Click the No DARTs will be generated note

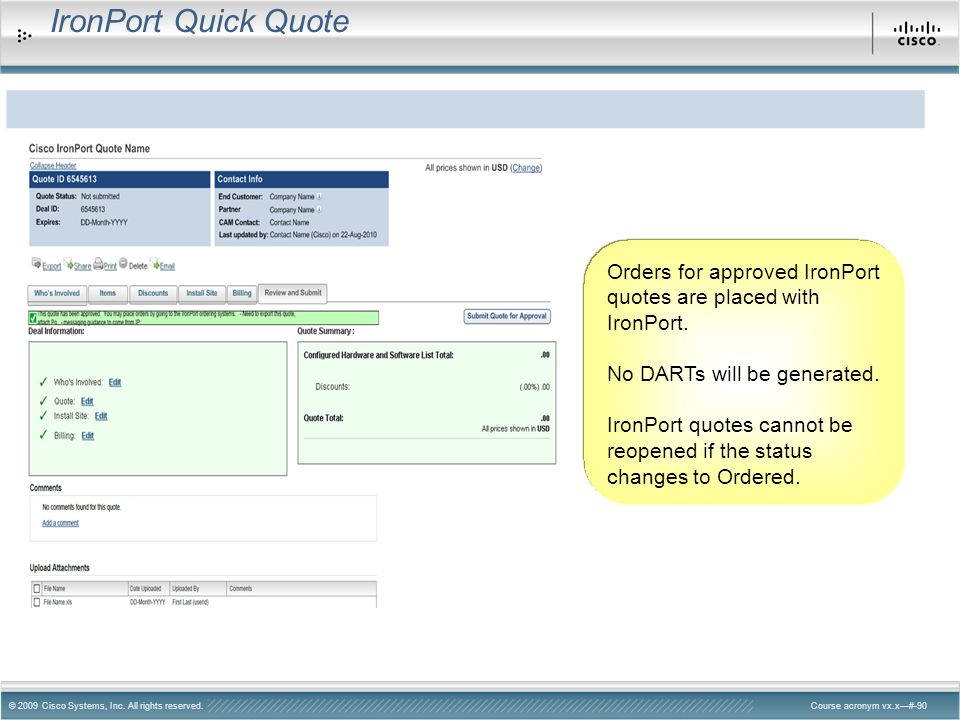tap(743, 373)
